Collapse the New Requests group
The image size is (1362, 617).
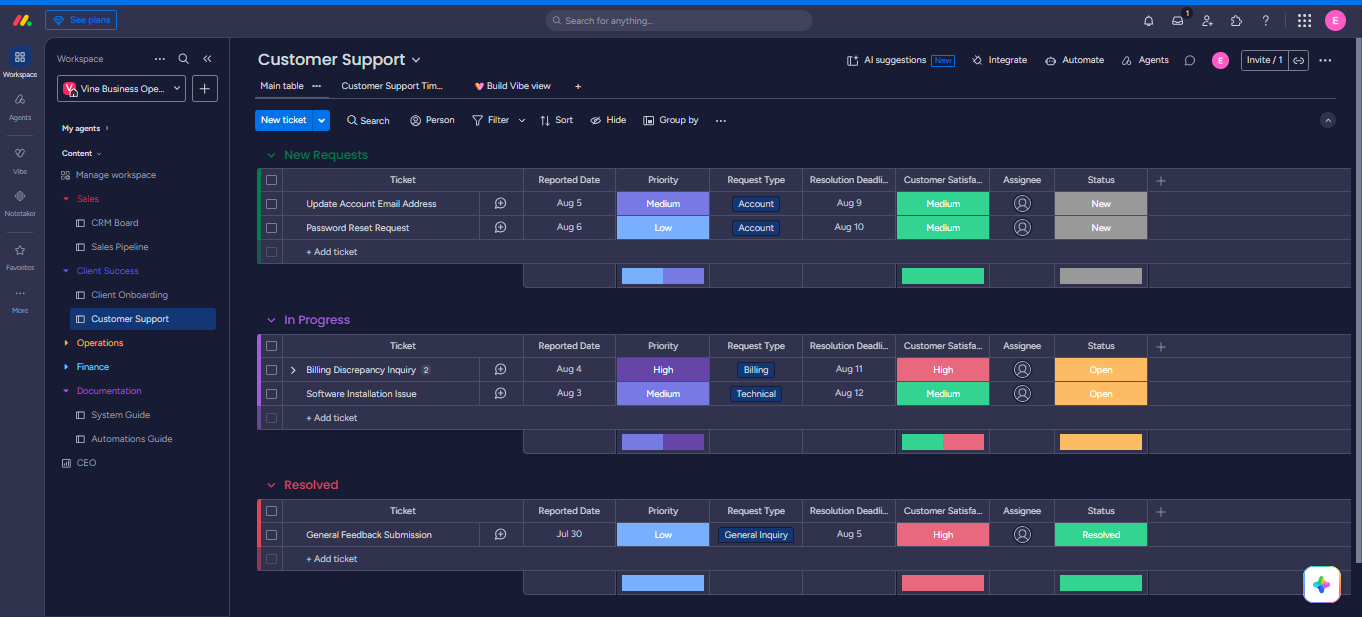pos(271,155)
